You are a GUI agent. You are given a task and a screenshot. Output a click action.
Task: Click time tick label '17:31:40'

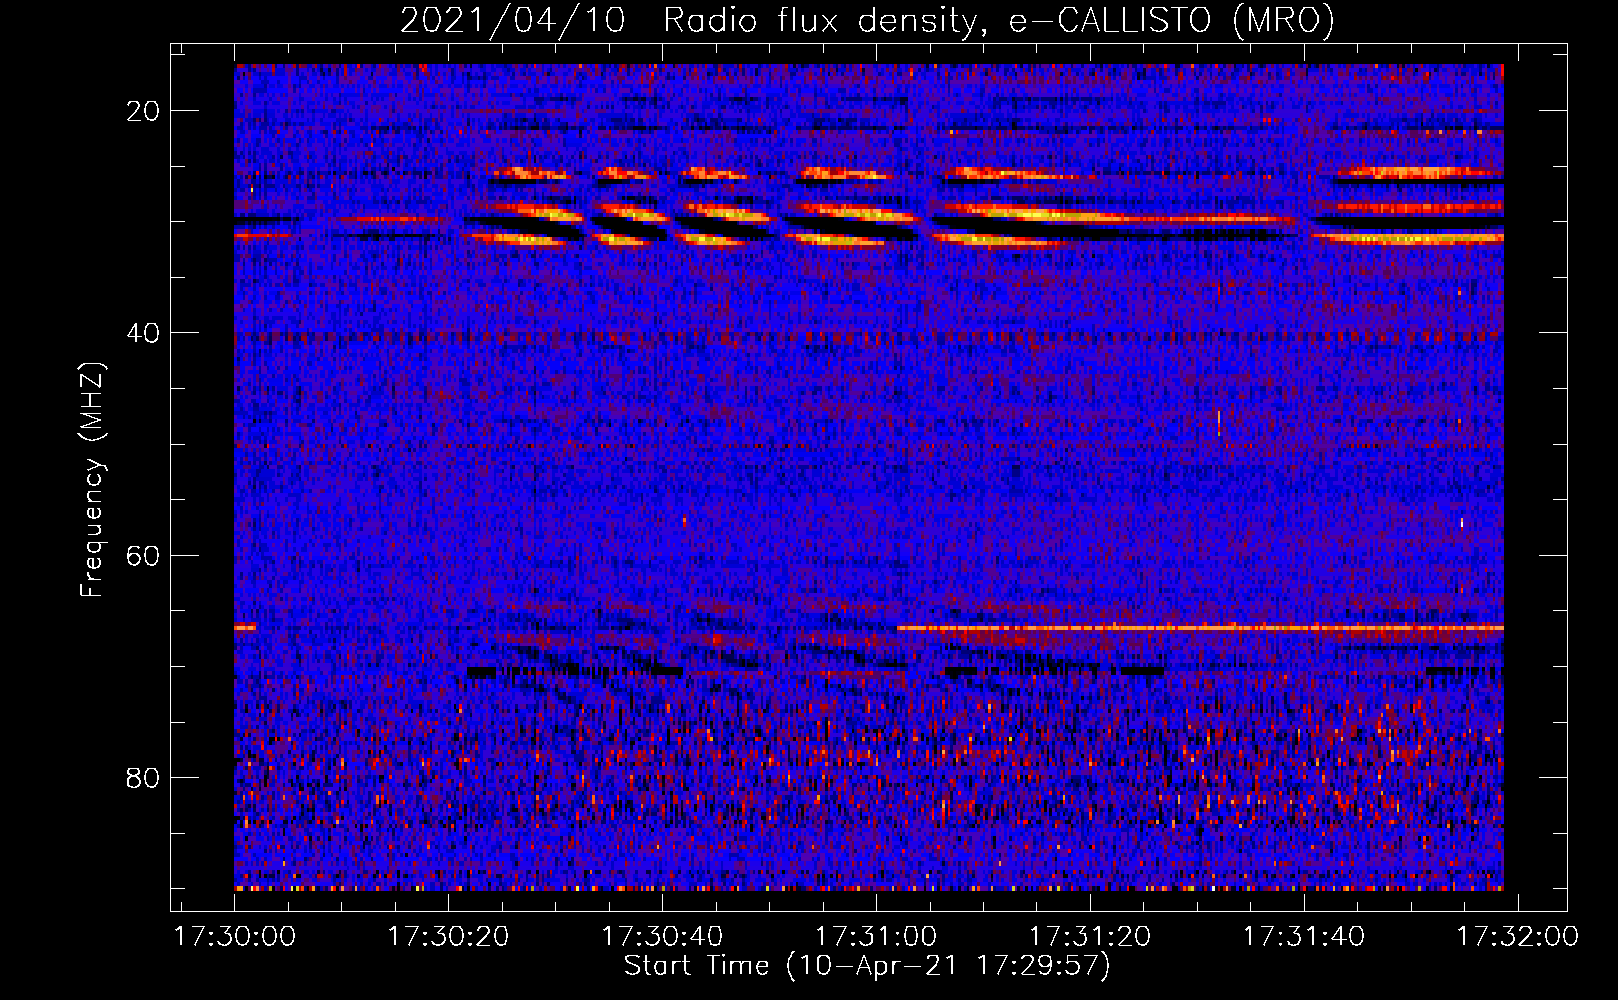coord(1304,937)
